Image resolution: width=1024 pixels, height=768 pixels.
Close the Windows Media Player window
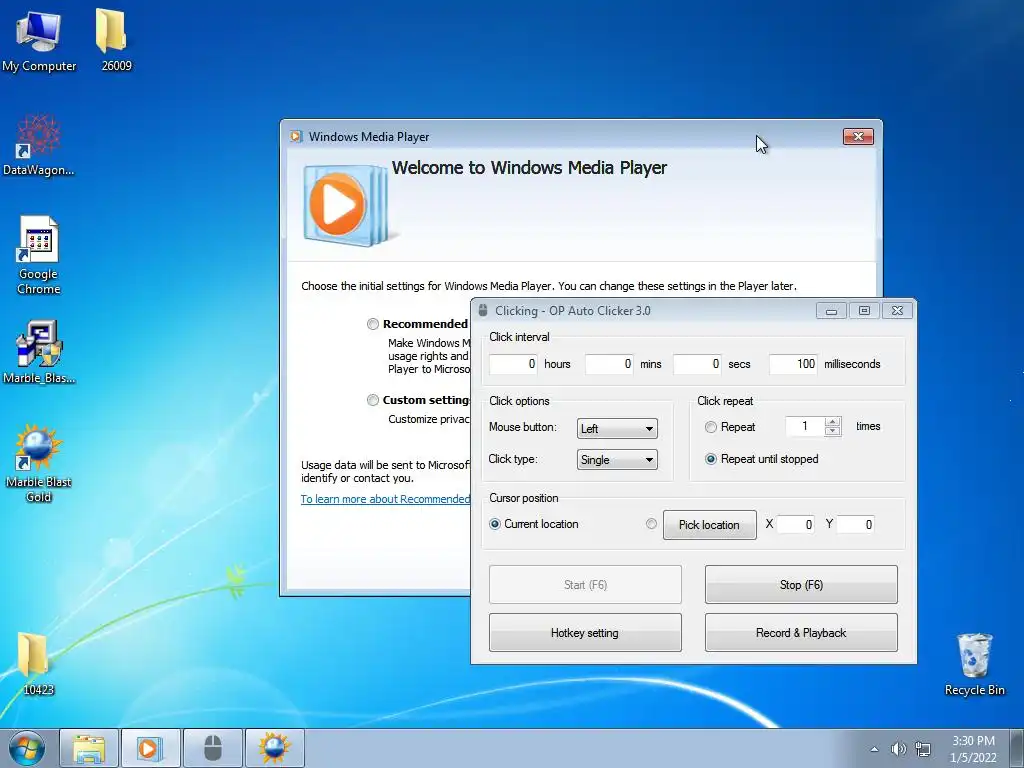pos(858,136)
